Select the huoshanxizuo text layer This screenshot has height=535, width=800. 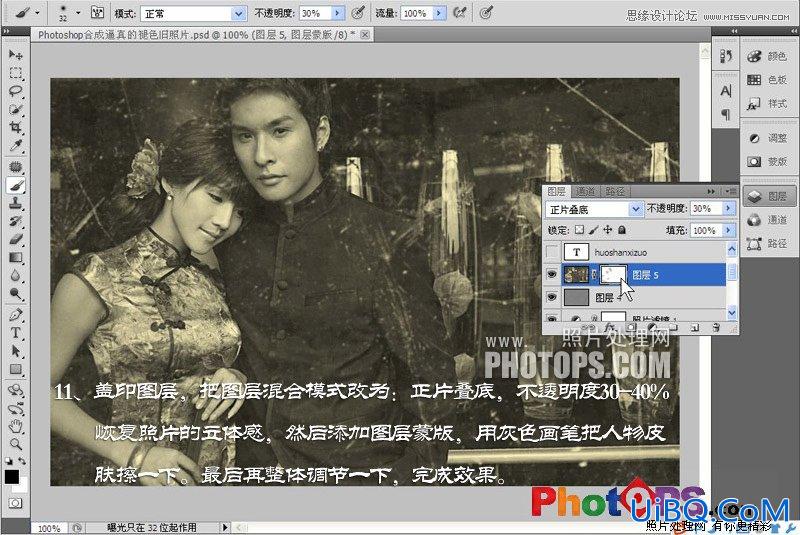(x=643, y=252)
